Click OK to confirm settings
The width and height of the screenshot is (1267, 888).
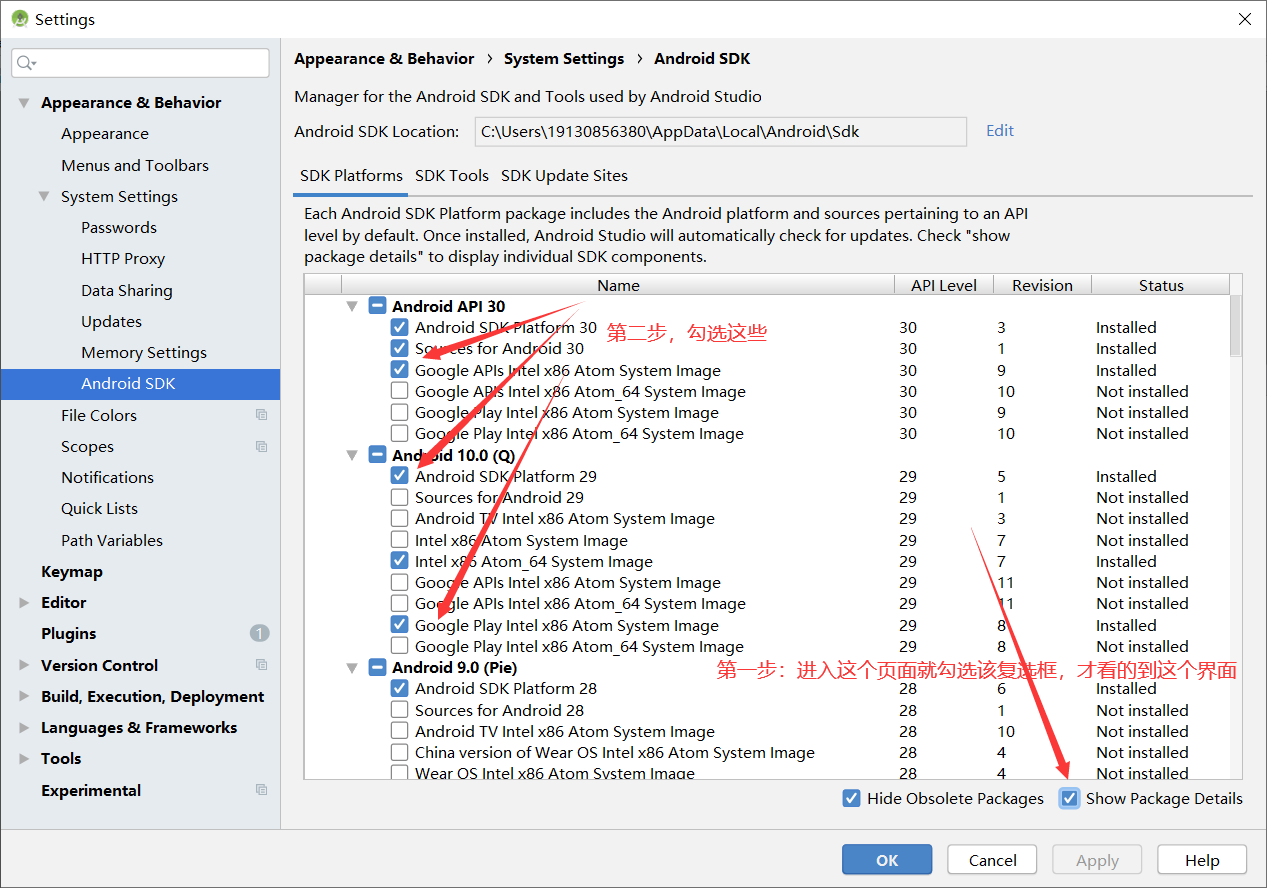pyautogui.click(x=887, y=860)
